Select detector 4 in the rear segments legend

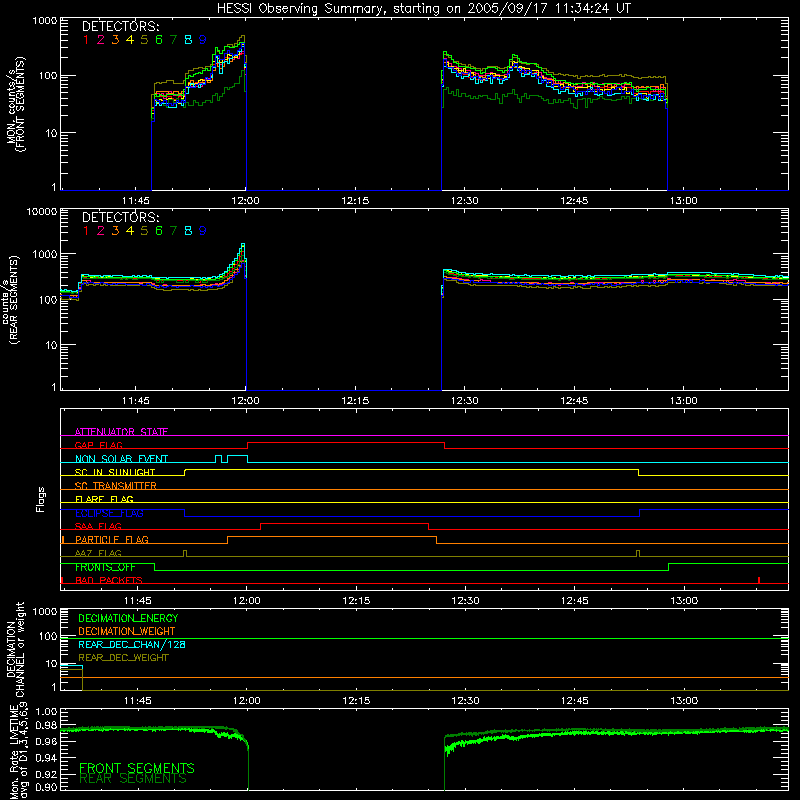tap(130, 231)
